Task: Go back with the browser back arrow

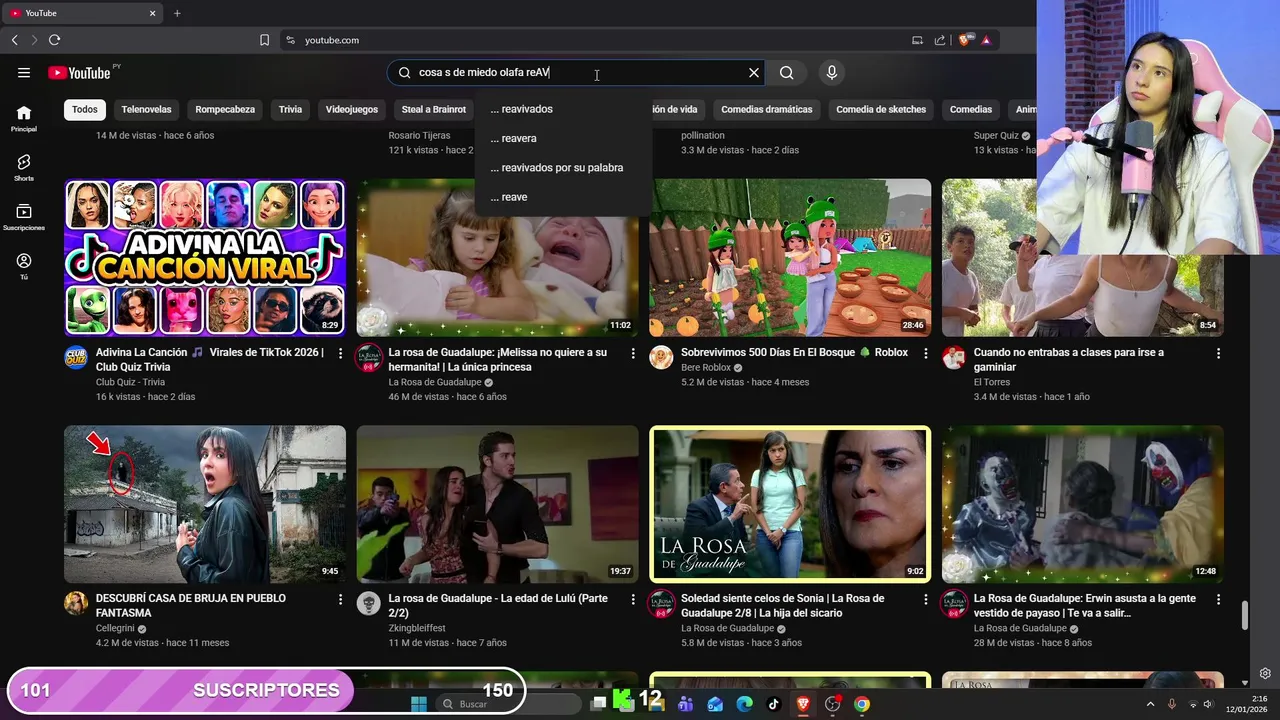Action: [14, 40]
